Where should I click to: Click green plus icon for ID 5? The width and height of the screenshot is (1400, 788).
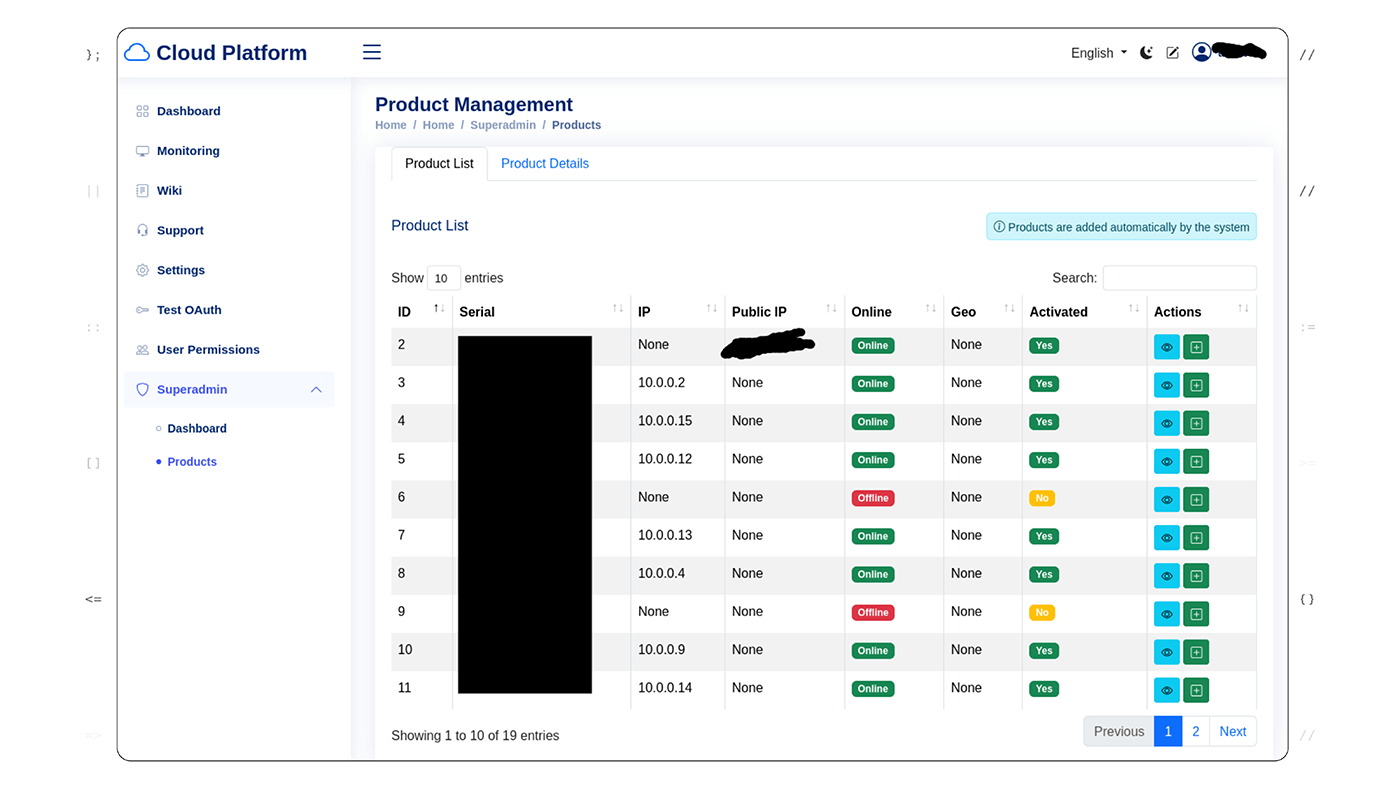(1196, 461)
